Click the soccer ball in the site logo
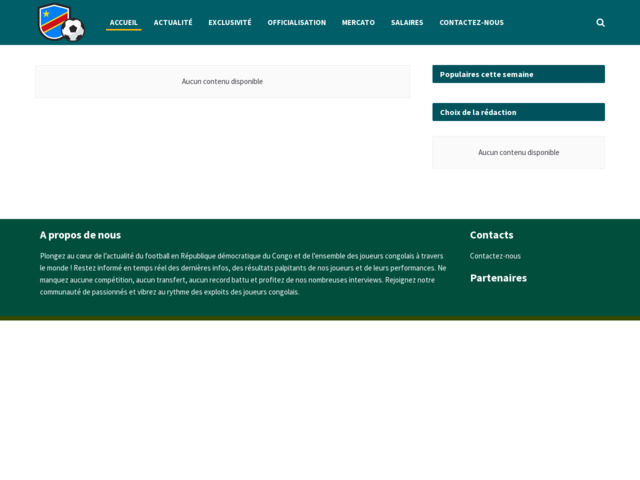Viewport: 640px width, 480px height. (73, 31)
